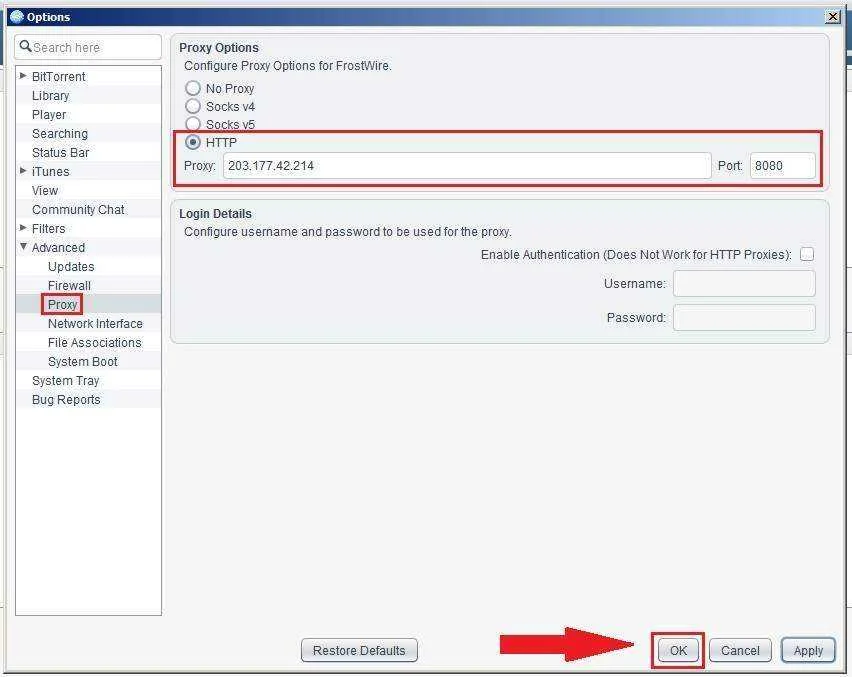This screenshot has width=852, height=677.
Task: Open the System Tray options
Action: tap(66, 381)
